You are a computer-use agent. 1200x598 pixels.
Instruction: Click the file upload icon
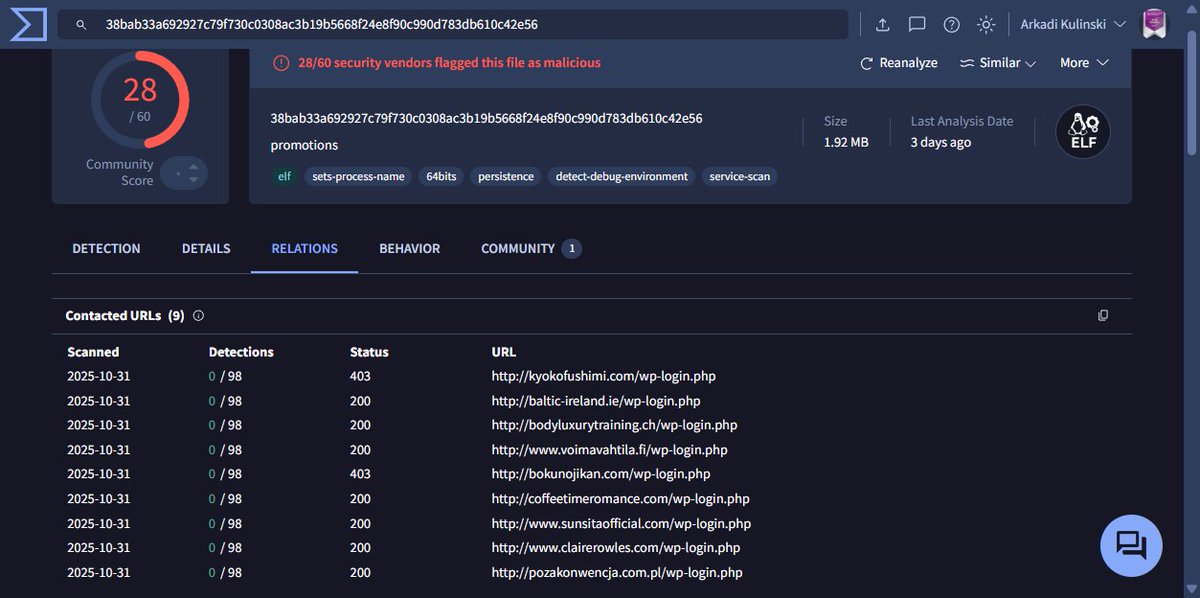(x=882, y=24)
